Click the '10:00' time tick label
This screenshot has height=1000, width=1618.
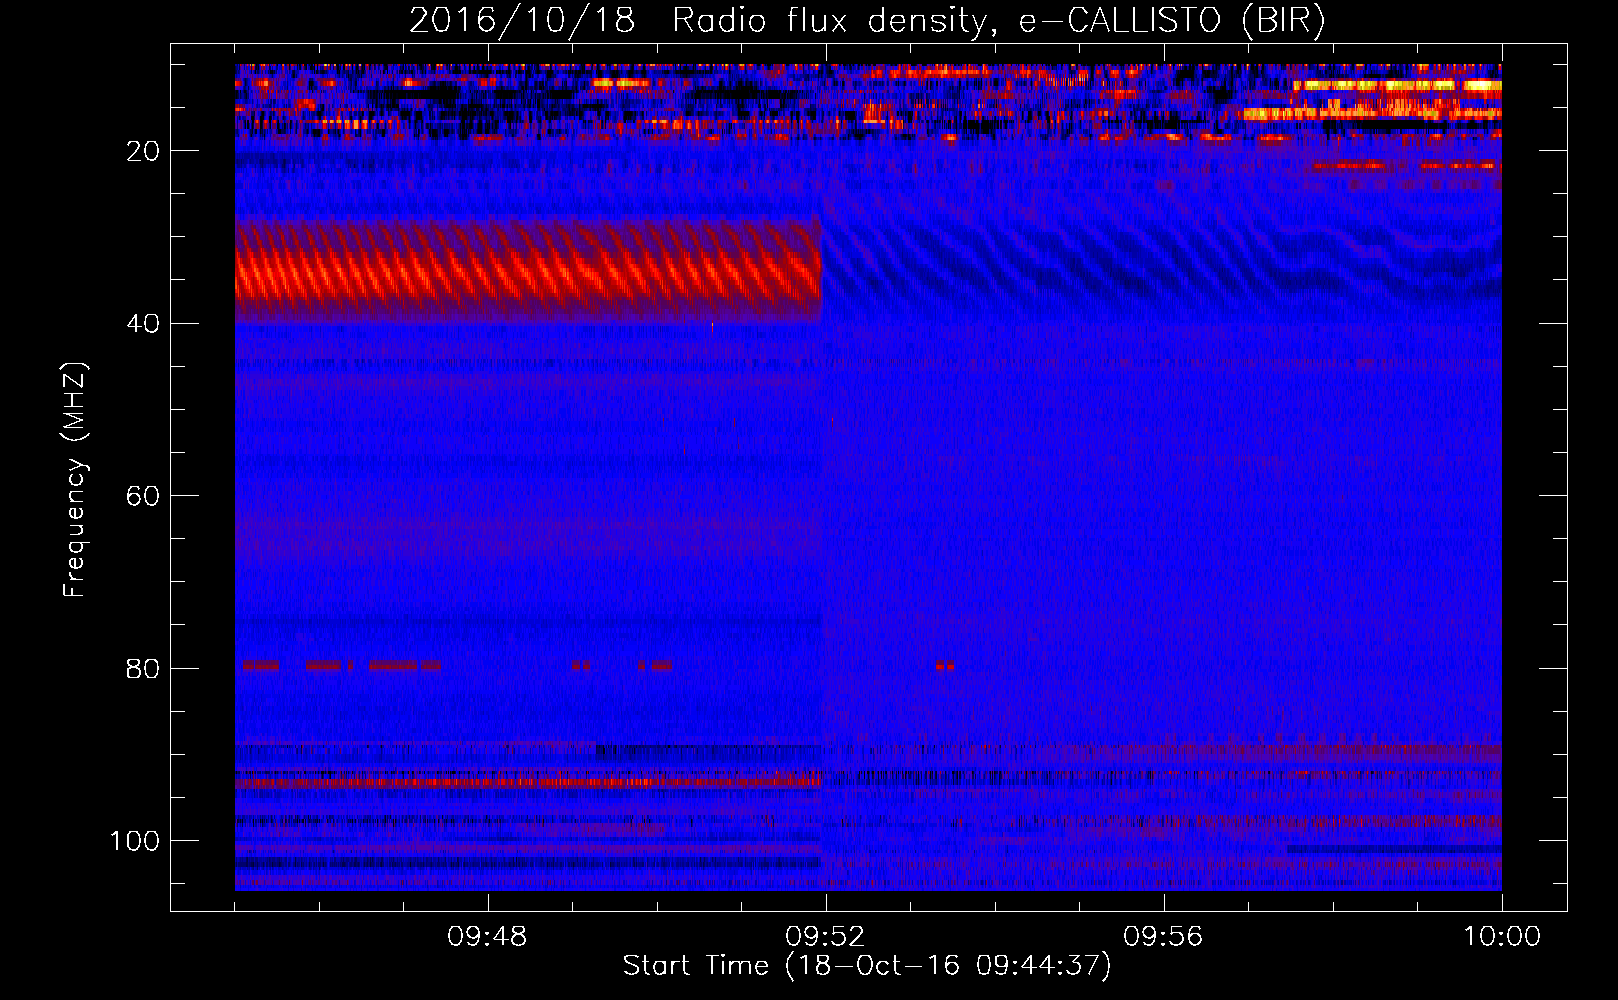[x=1502, y=937]
